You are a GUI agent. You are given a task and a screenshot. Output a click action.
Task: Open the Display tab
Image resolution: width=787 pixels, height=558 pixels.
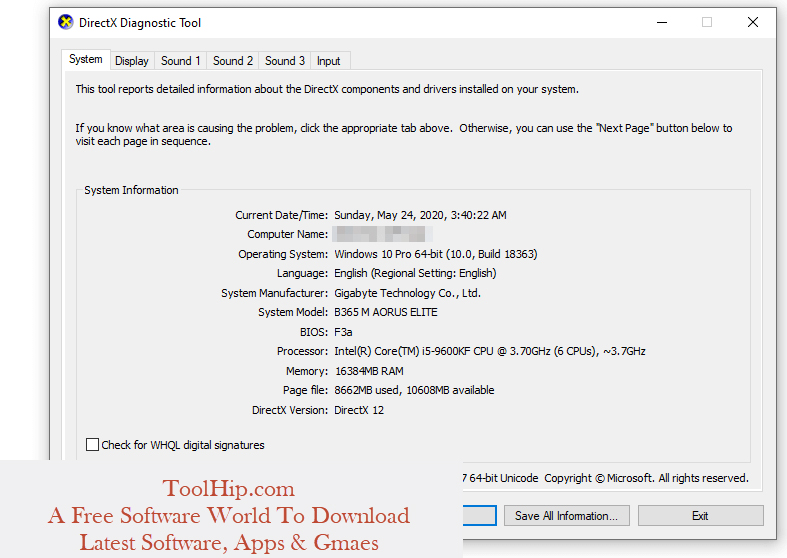(x=132, y=61)
